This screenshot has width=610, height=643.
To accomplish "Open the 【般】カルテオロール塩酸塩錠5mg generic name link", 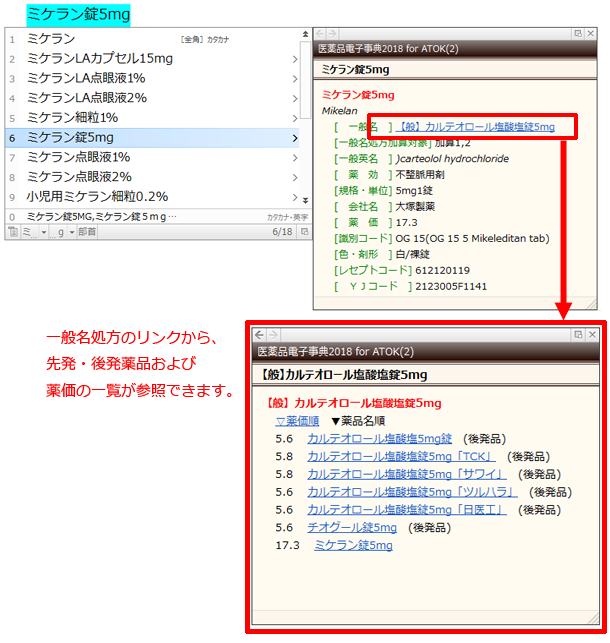I will [x=476, y=127].
